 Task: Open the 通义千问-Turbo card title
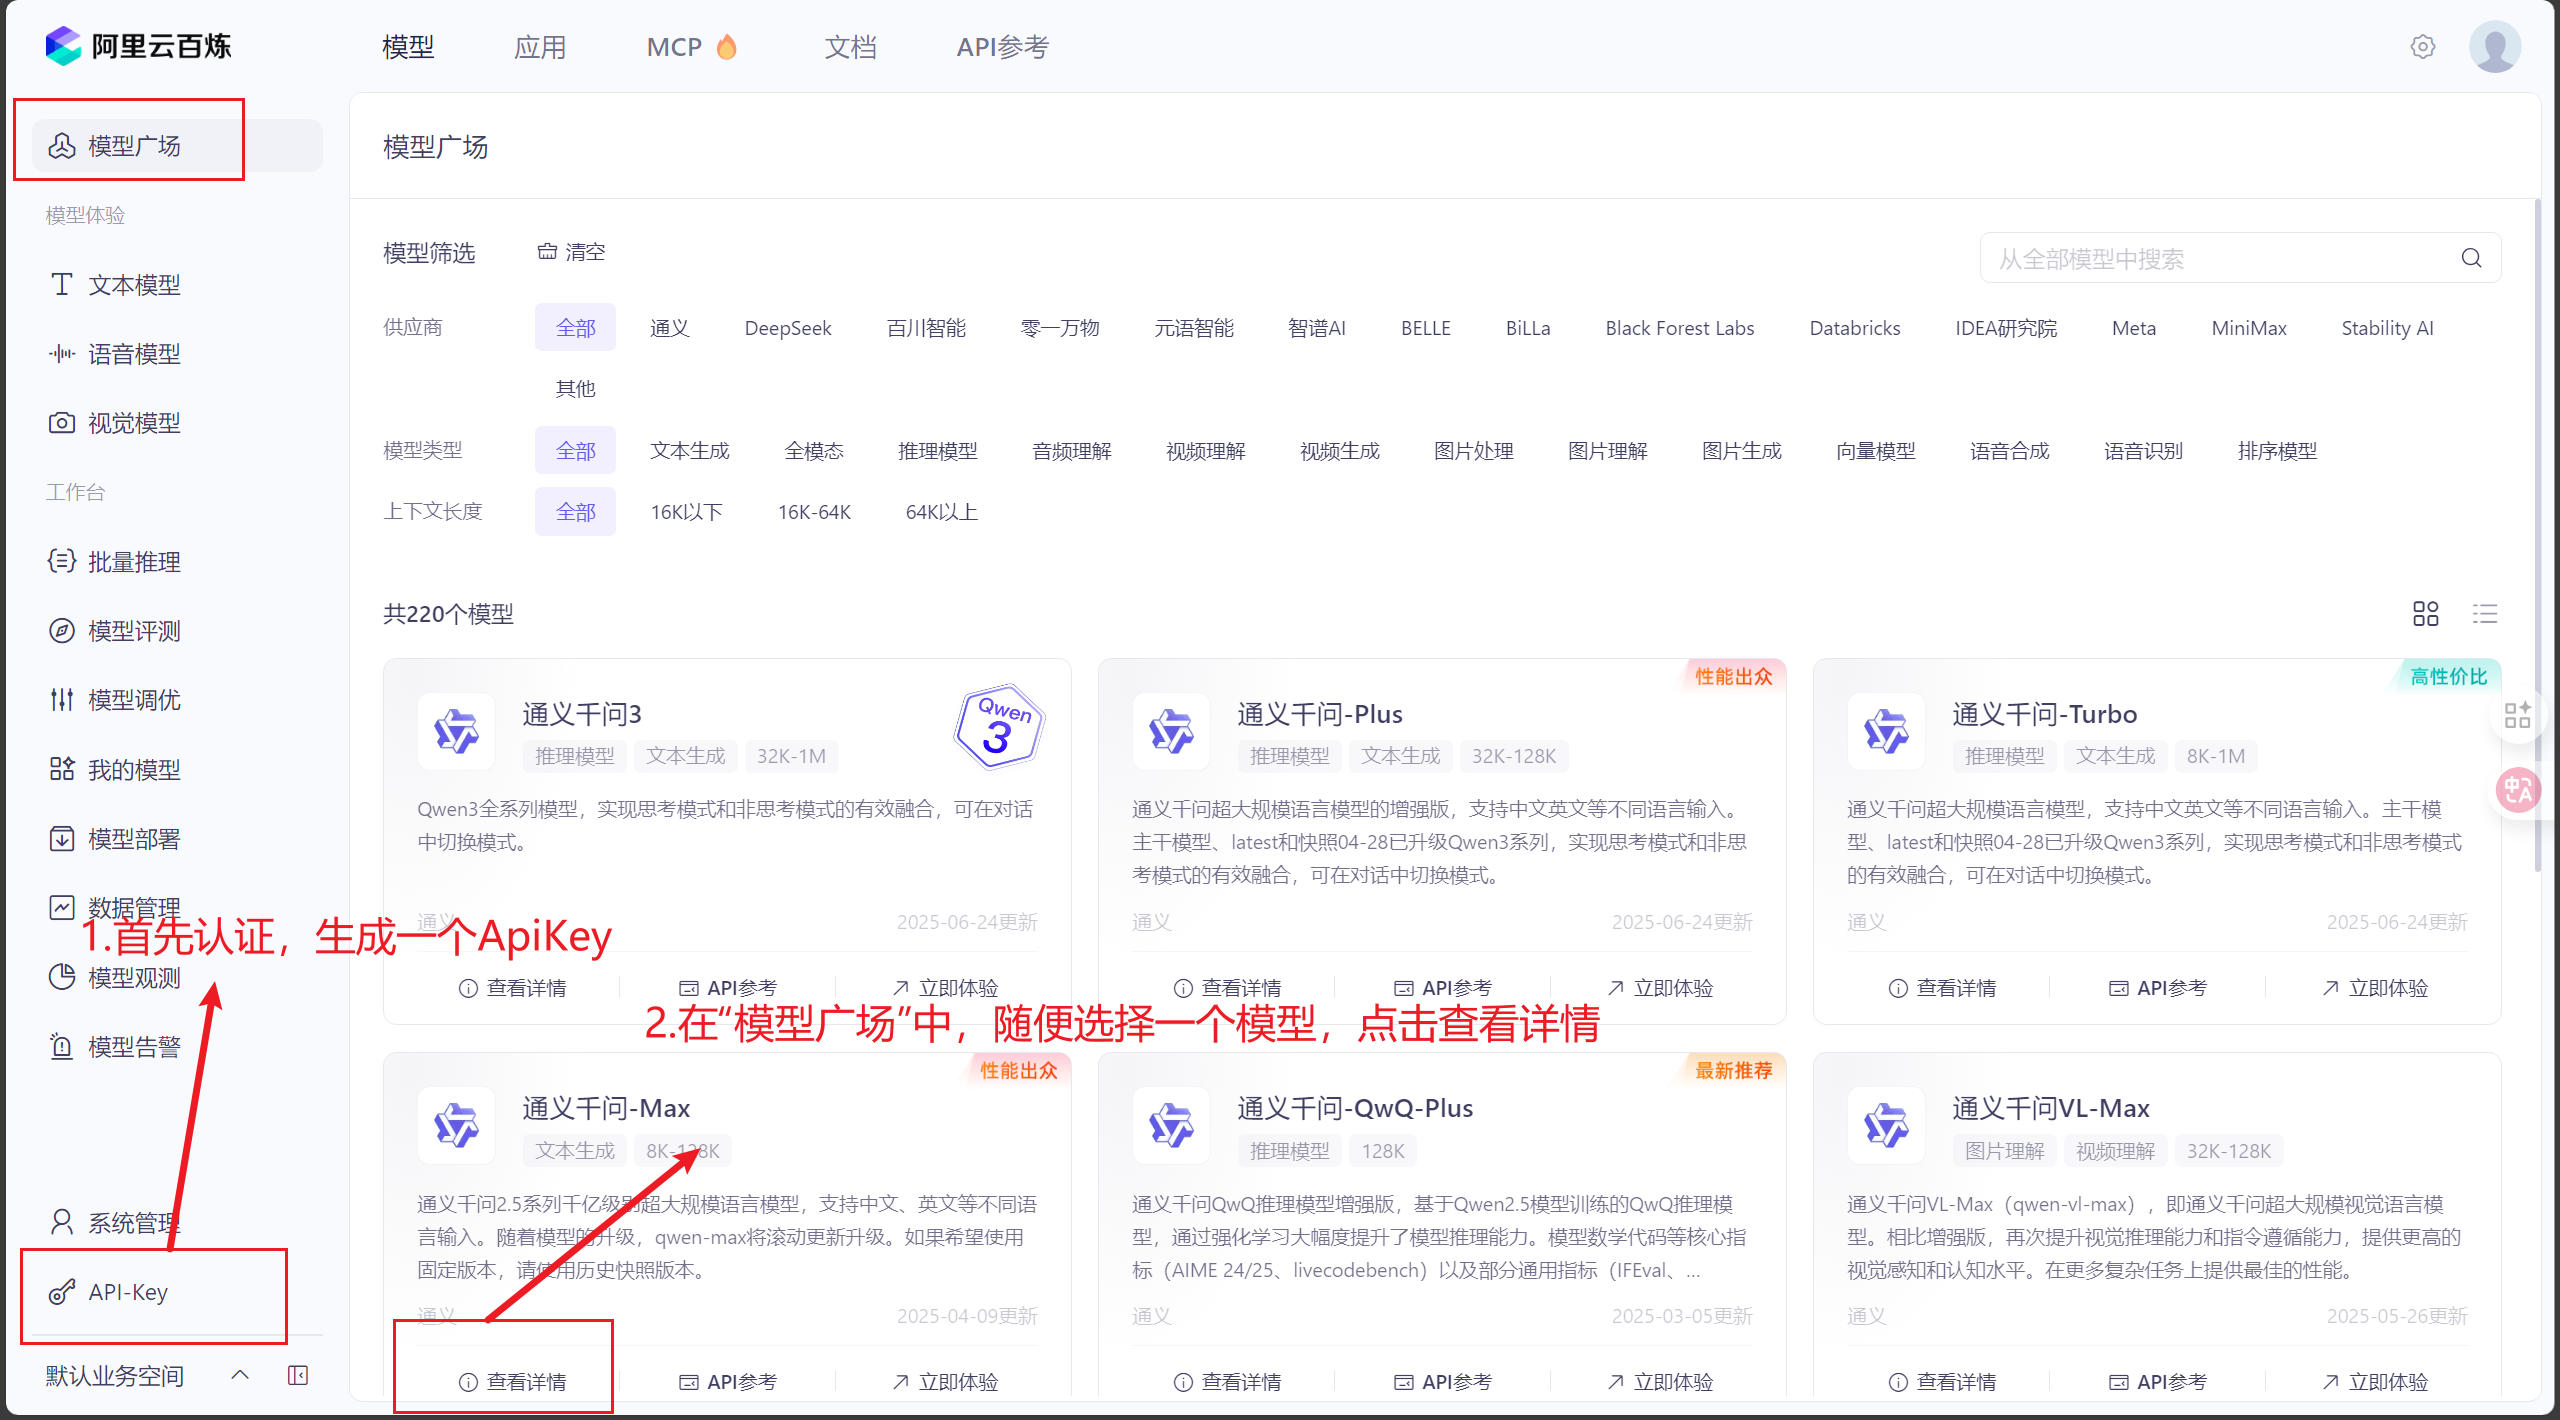pyautogui.click(x=2044, y=714)
